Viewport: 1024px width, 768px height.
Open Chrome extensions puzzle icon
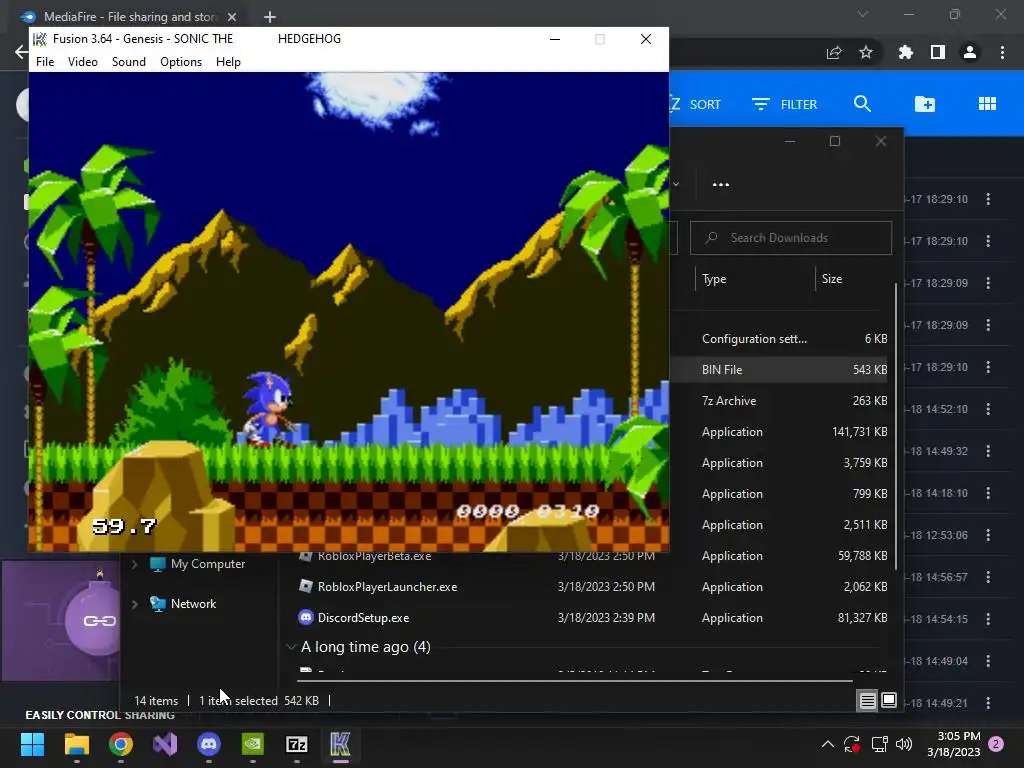coord(906,52)
